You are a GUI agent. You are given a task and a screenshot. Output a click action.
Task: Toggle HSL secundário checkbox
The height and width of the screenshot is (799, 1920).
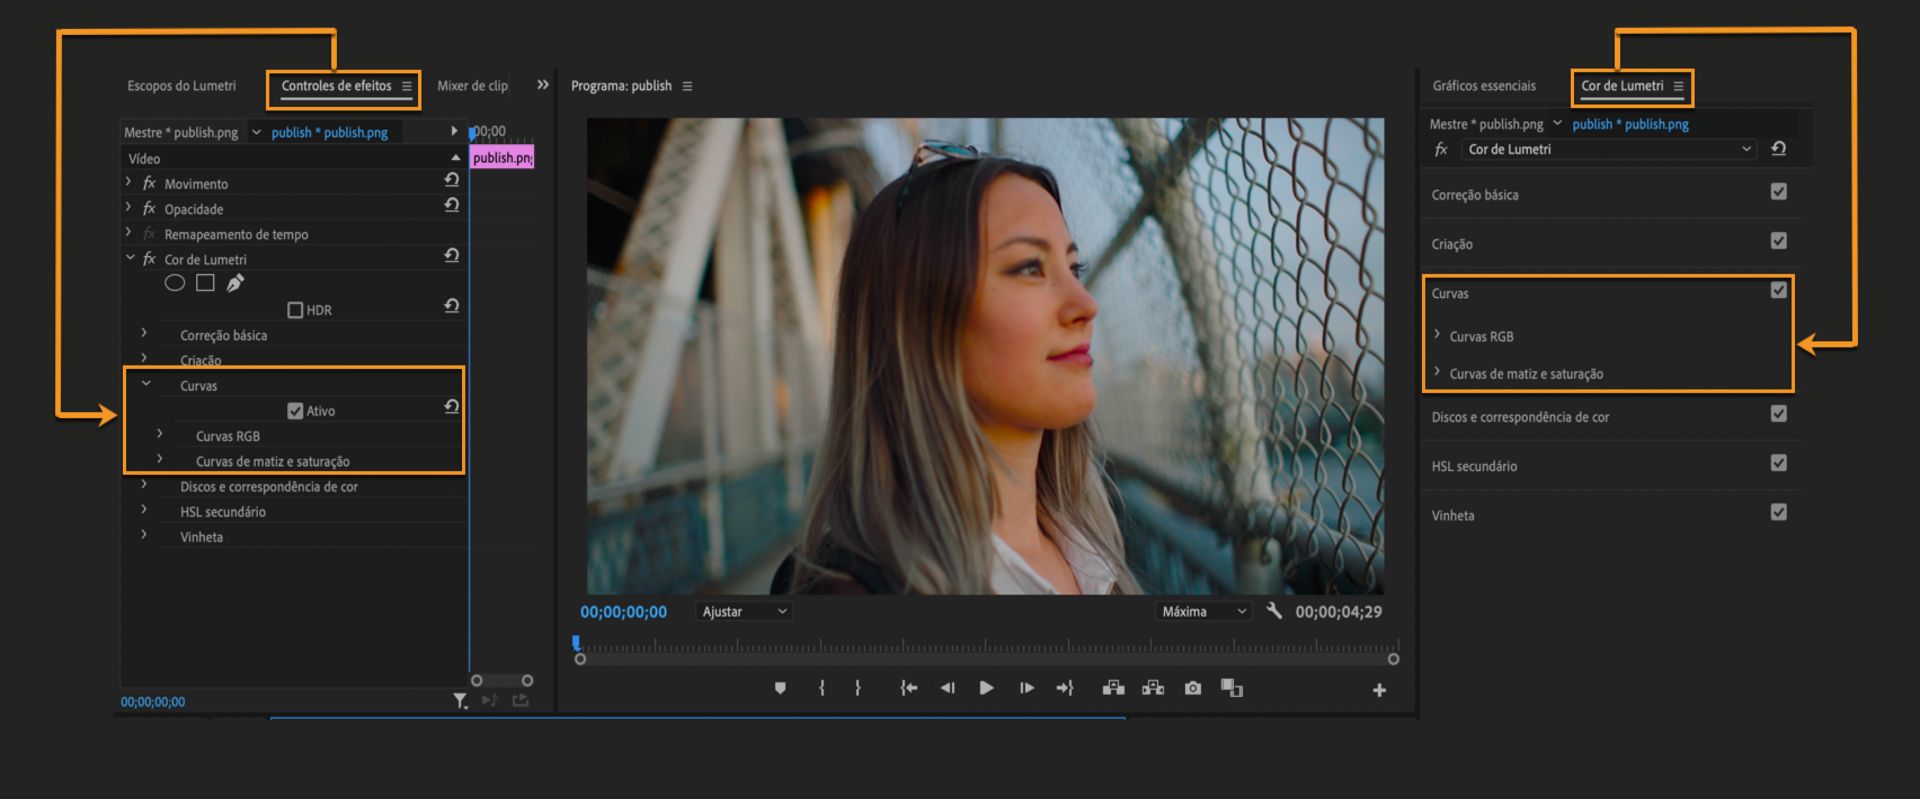click(1778, 462)
